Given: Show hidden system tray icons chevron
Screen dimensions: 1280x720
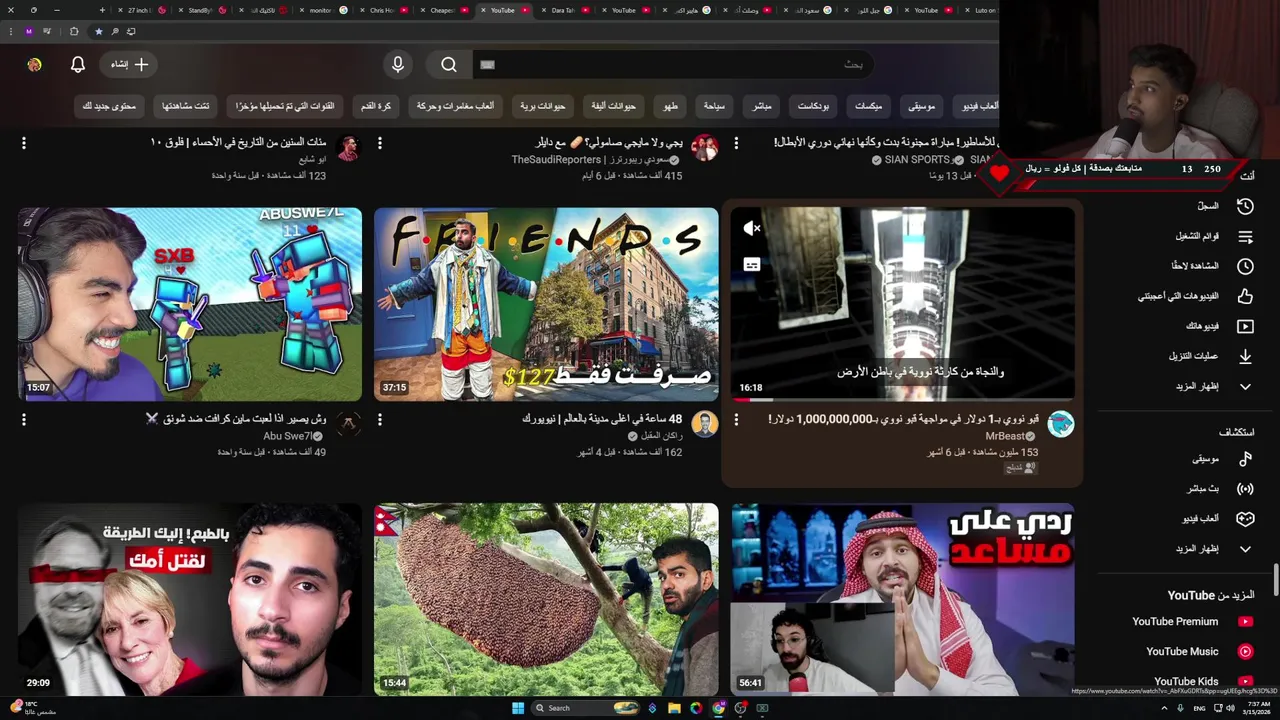Looking at the screenshot, I should [1164, 708].
